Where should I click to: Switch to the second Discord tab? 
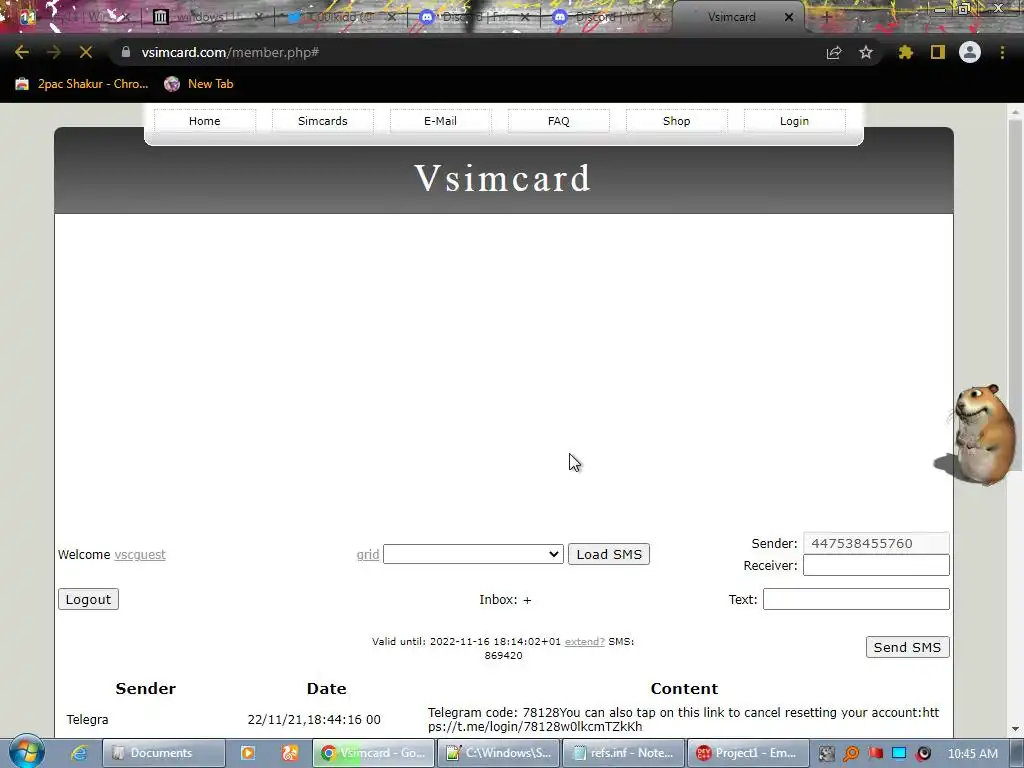click(606, 17)
